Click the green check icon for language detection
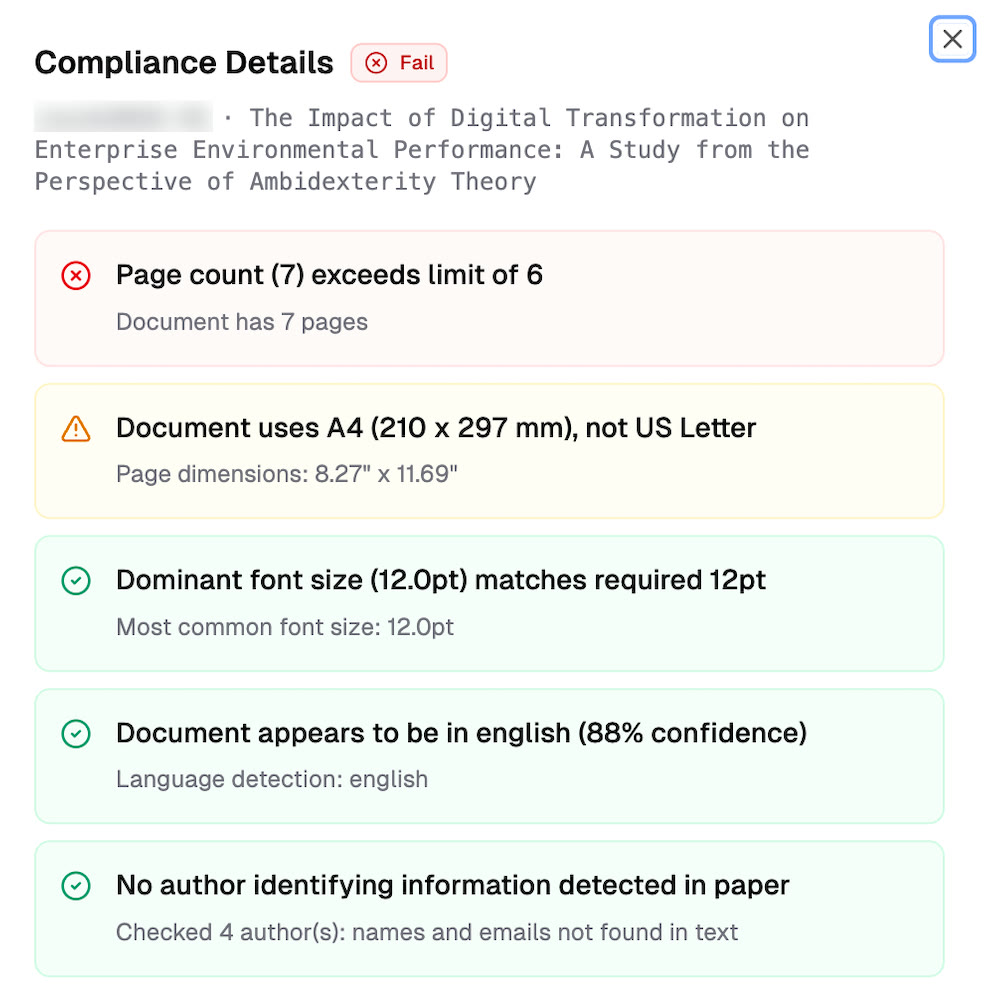Viewport: 992px width, 1002px height. [x=76, y=734]
